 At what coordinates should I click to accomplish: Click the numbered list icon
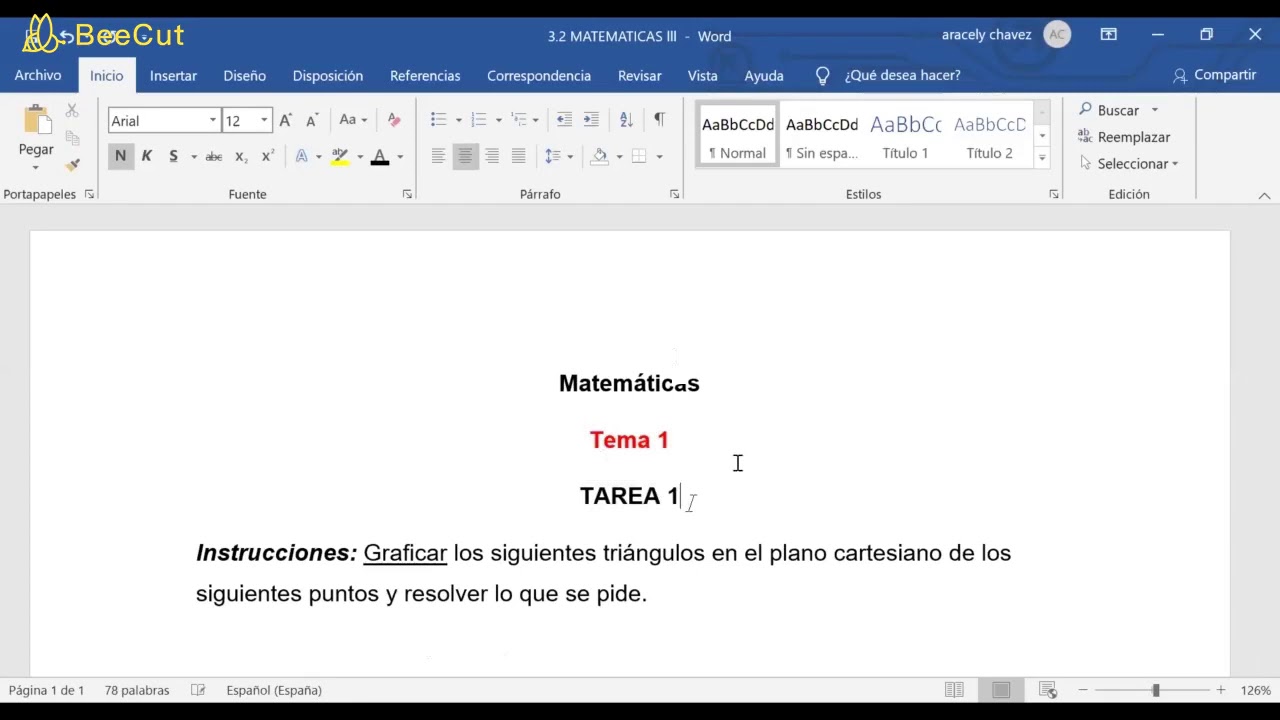[479, 120]
